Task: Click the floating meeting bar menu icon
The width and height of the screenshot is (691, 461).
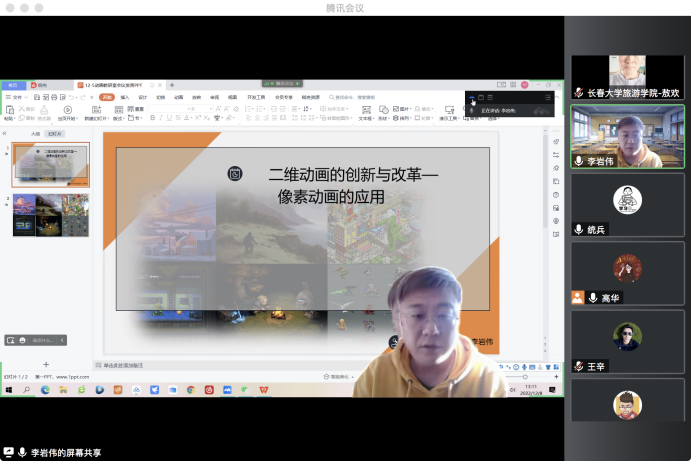Action: pos(548,97)
